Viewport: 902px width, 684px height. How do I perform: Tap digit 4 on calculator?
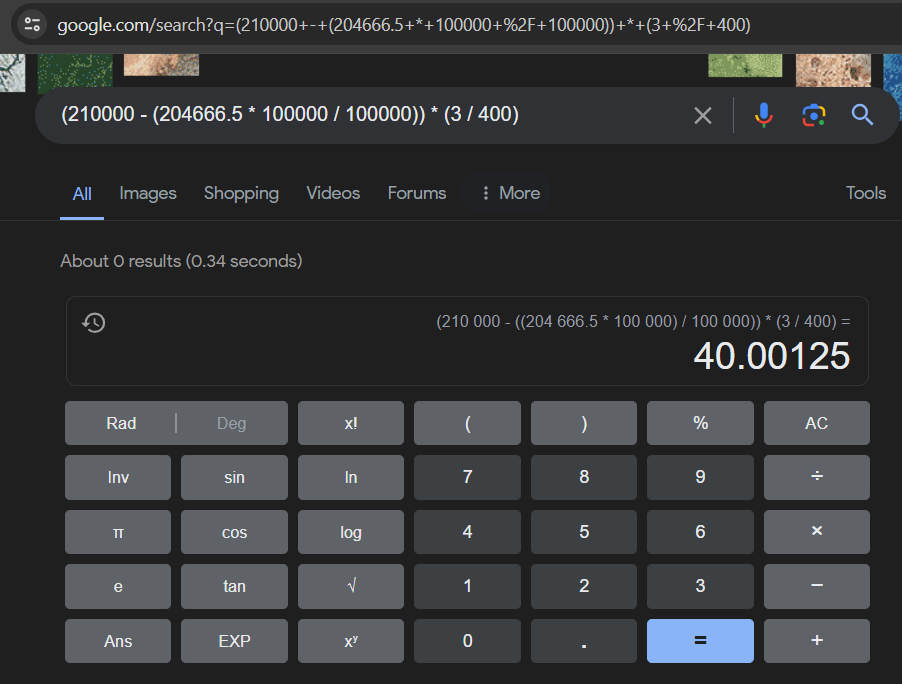coord(467,532)
